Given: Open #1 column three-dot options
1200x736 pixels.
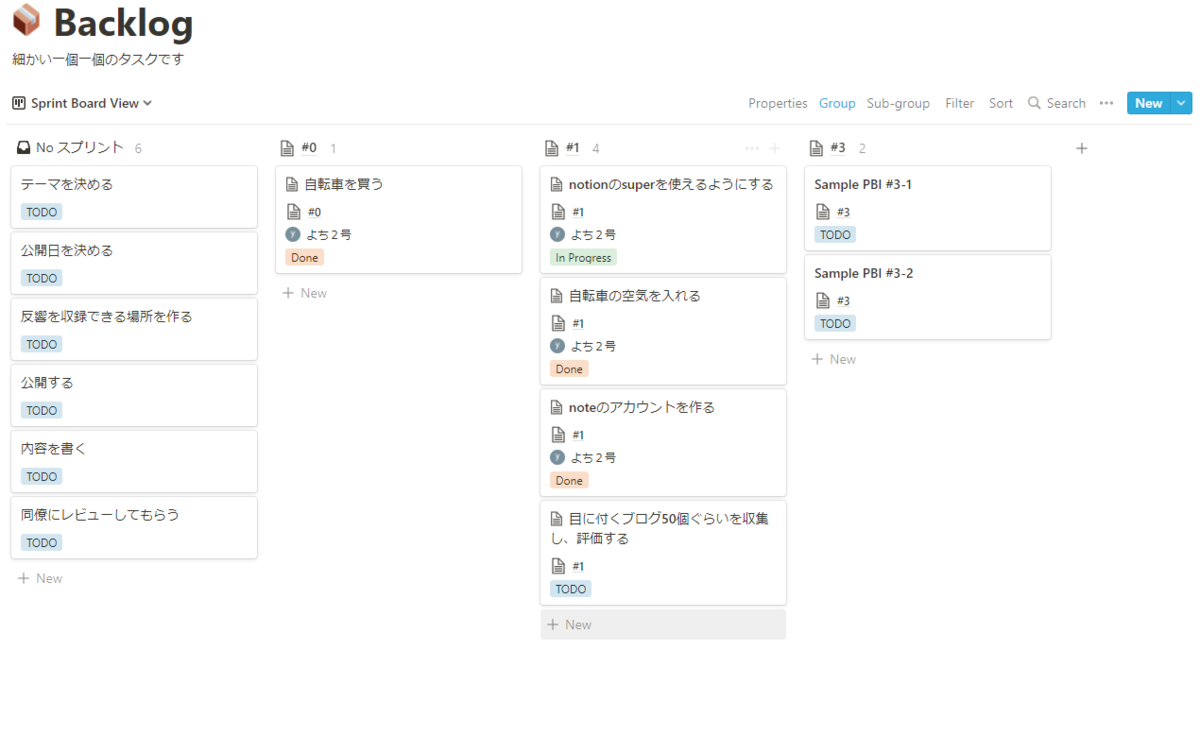Looking at the screenshot, I should [752, 148].
